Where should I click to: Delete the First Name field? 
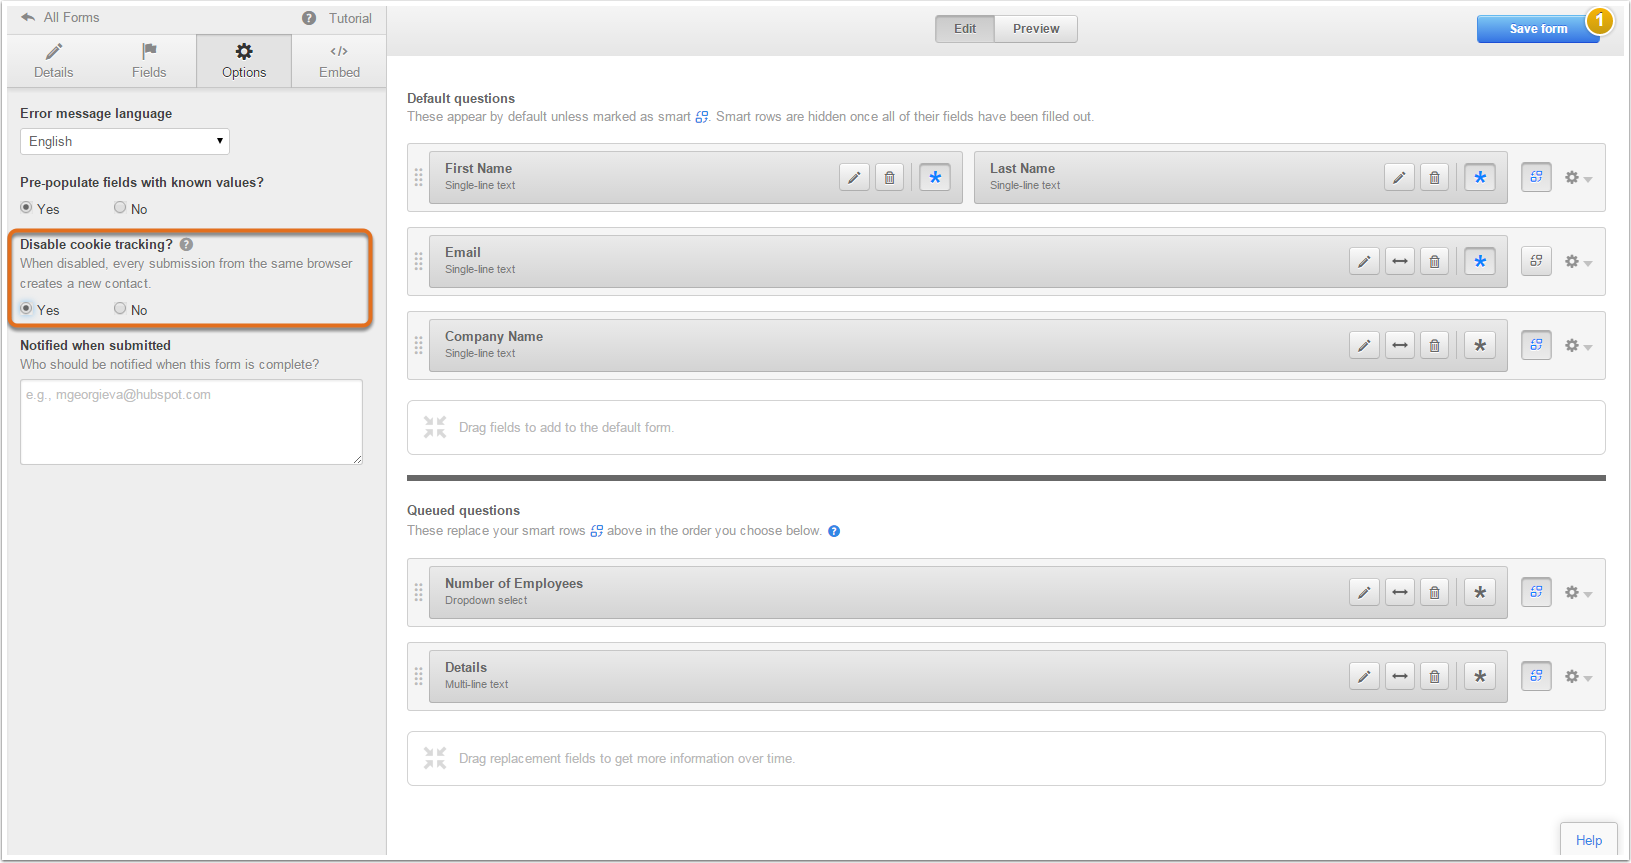click(890, 178)
